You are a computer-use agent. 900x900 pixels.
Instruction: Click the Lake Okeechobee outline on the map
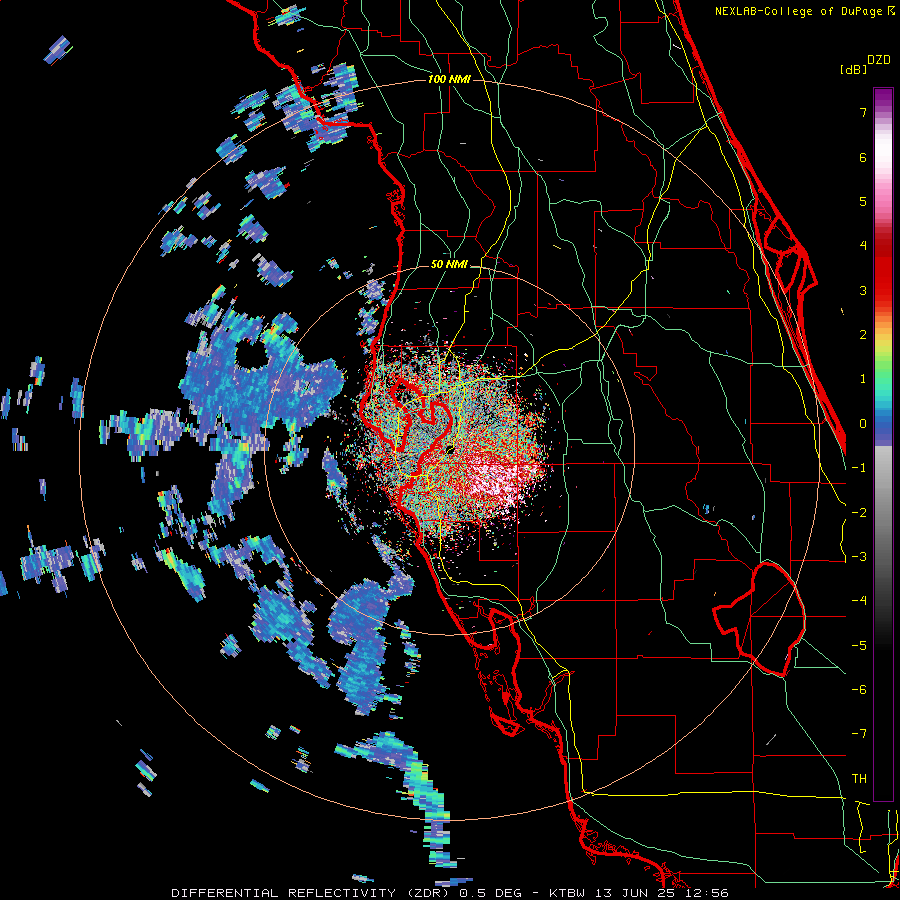coord(759,619)
